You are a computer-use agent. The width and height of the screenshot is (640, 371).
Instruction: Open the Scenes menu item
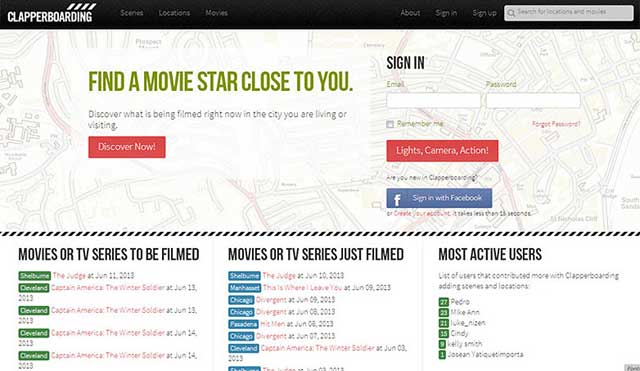(132, 13)
